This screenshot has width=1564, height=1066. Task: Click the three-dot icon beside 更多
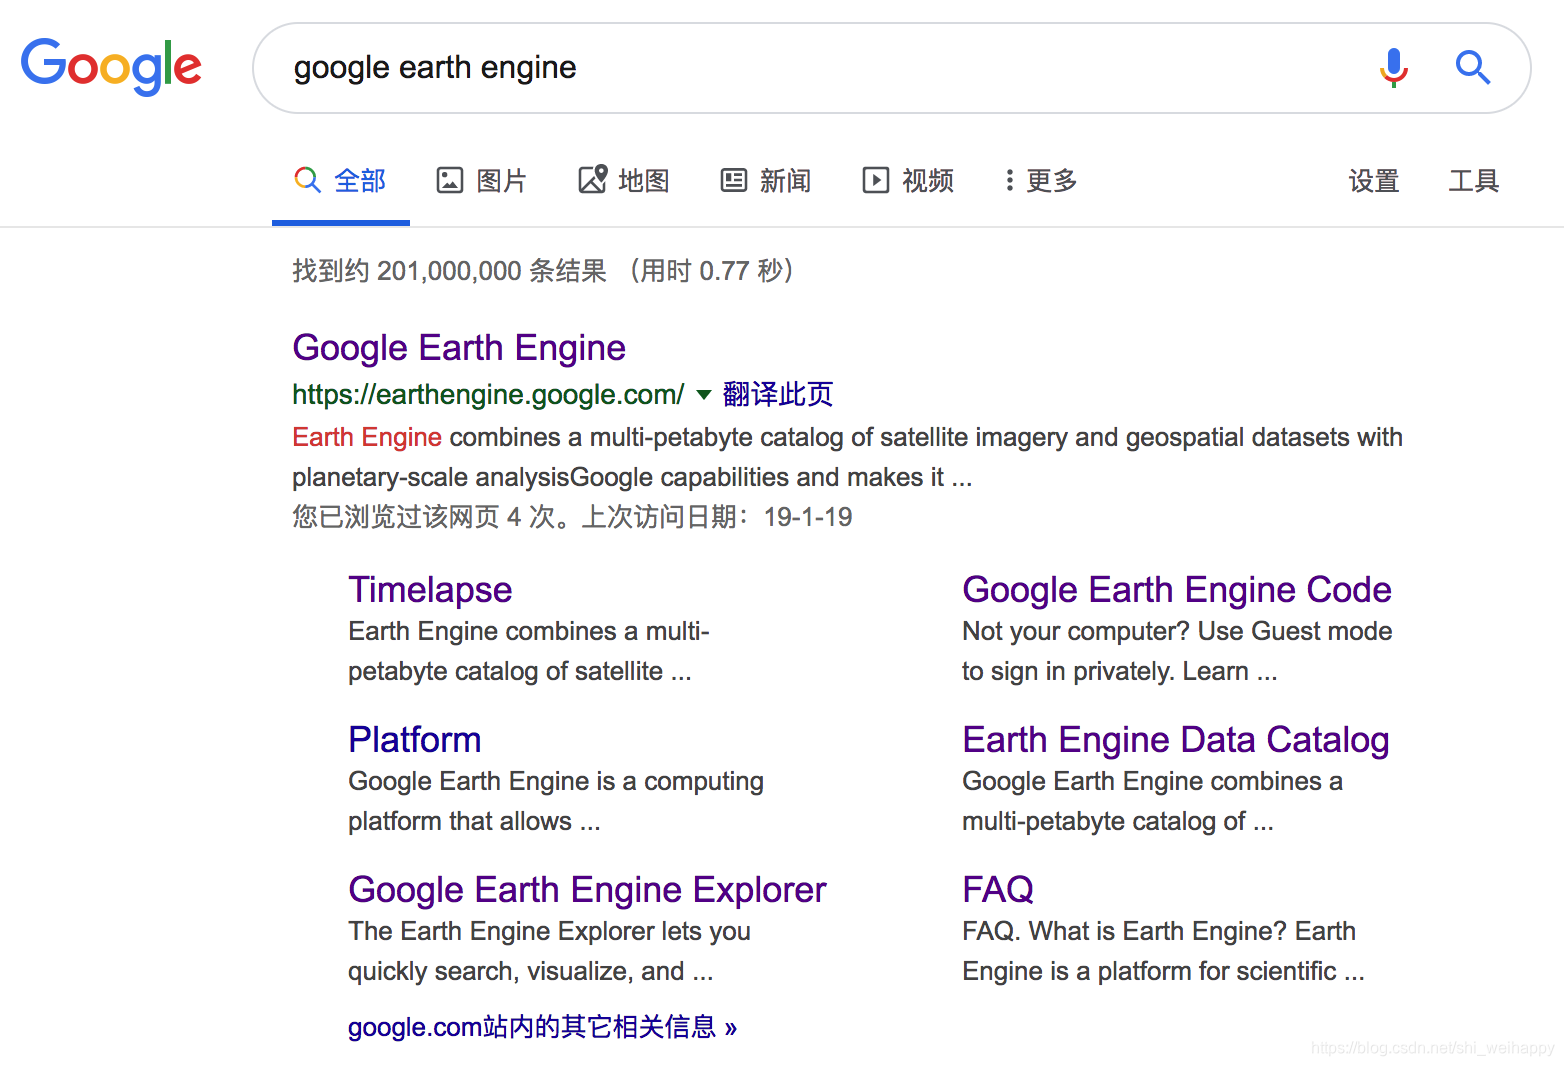(1010, 180)
